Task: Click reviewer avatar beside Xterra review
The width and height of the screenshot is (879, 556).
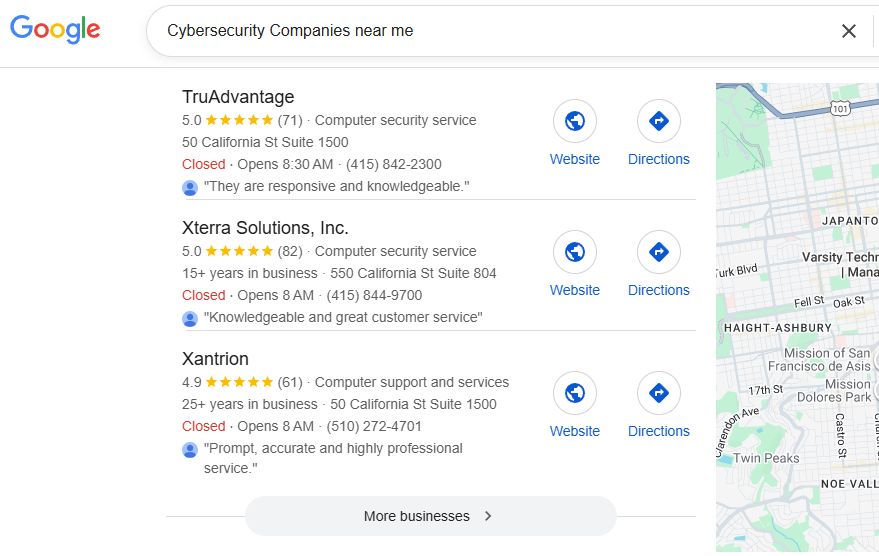Action: (x=190, y=318)
